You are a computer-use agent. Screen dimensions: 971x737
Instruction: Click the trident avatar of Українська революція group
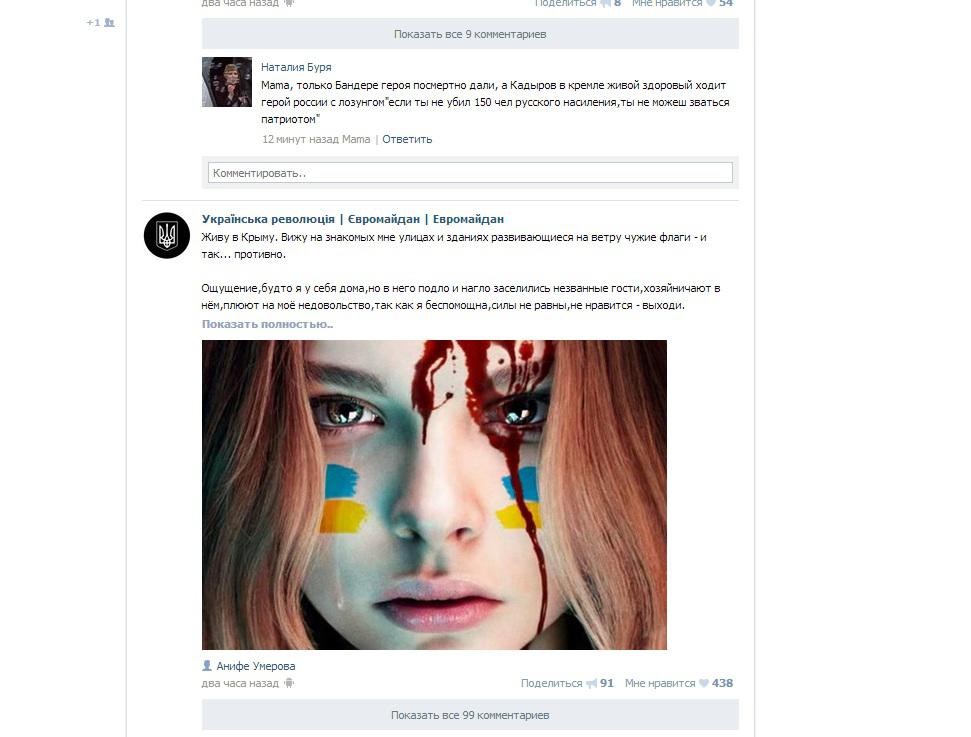point(167,235)
